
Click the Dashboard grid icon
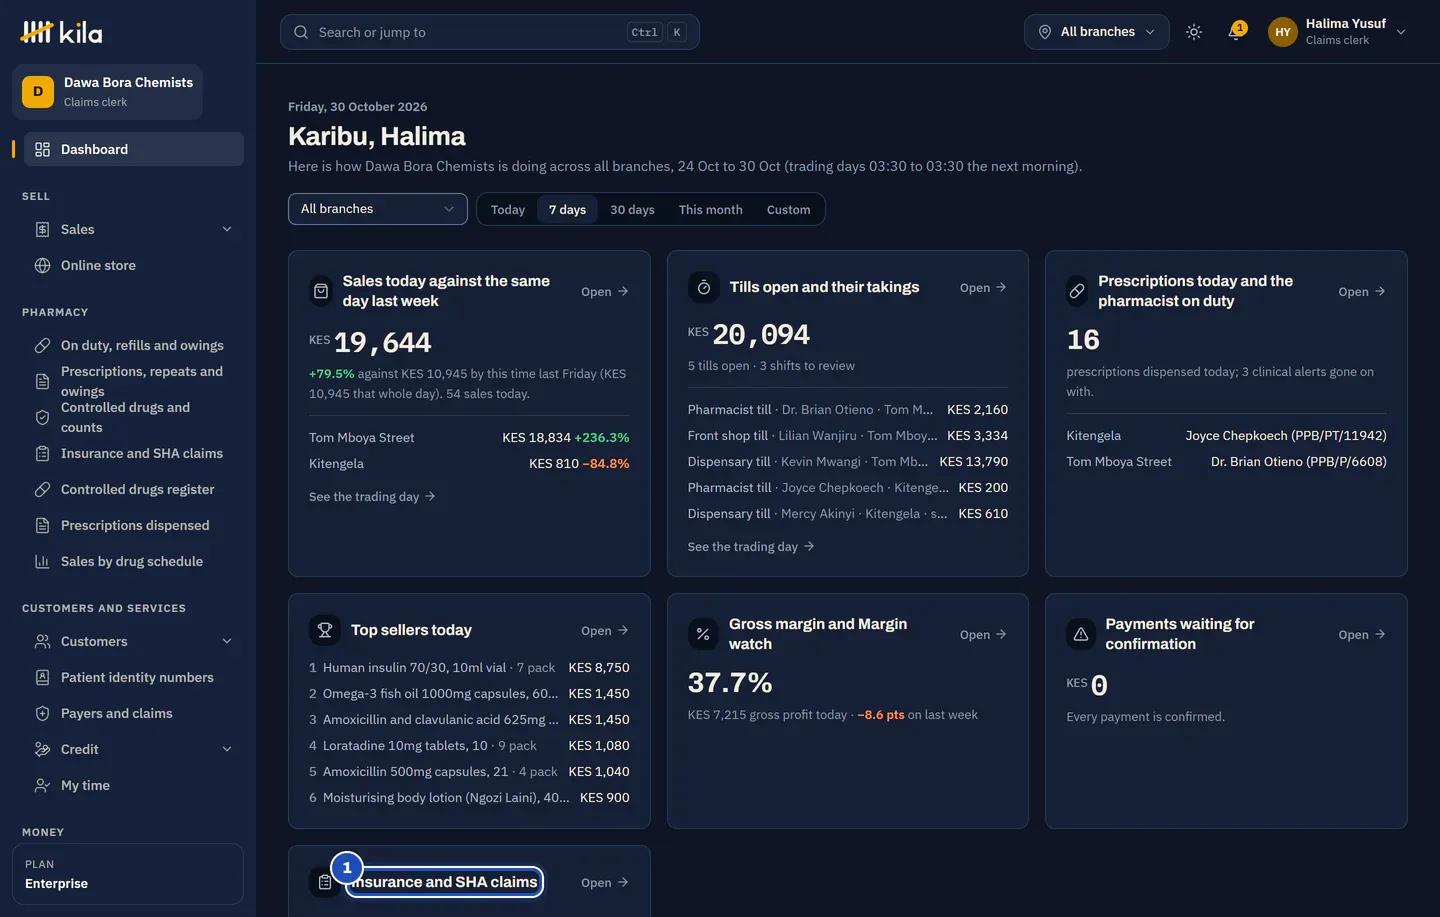42,149
